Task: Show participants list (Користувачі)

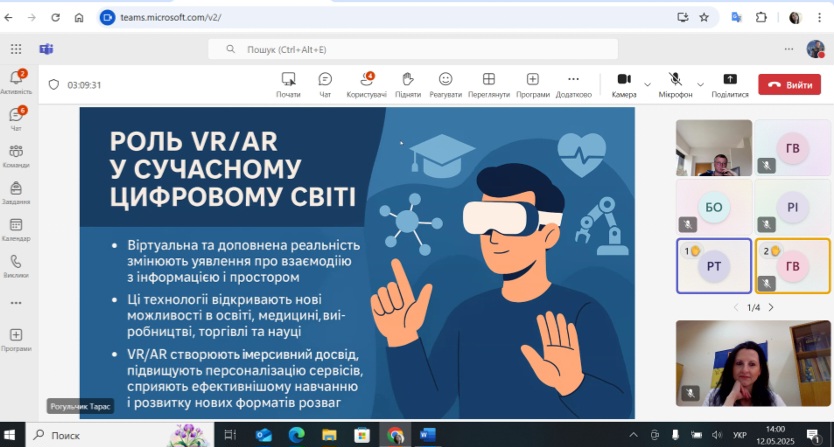Action: tap(366, 83)
